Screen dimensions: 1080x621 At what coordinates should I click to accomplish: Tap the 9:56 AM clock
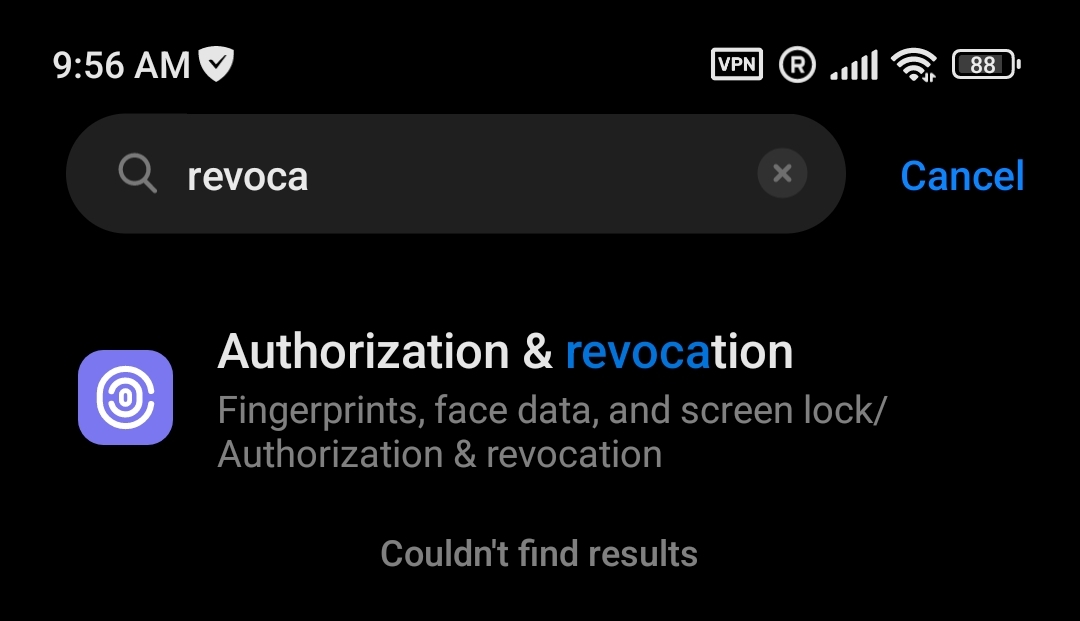click(x=121, y=65)
